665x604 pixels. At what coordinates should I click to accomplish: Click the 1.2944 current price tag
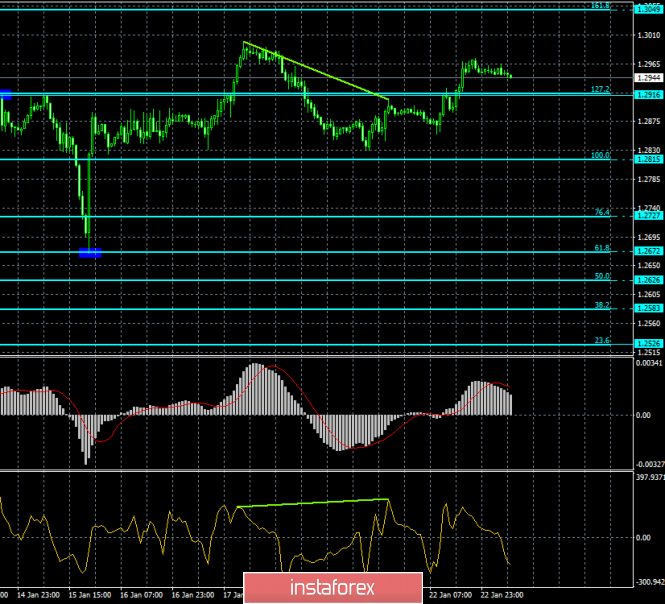click(647, 77)
